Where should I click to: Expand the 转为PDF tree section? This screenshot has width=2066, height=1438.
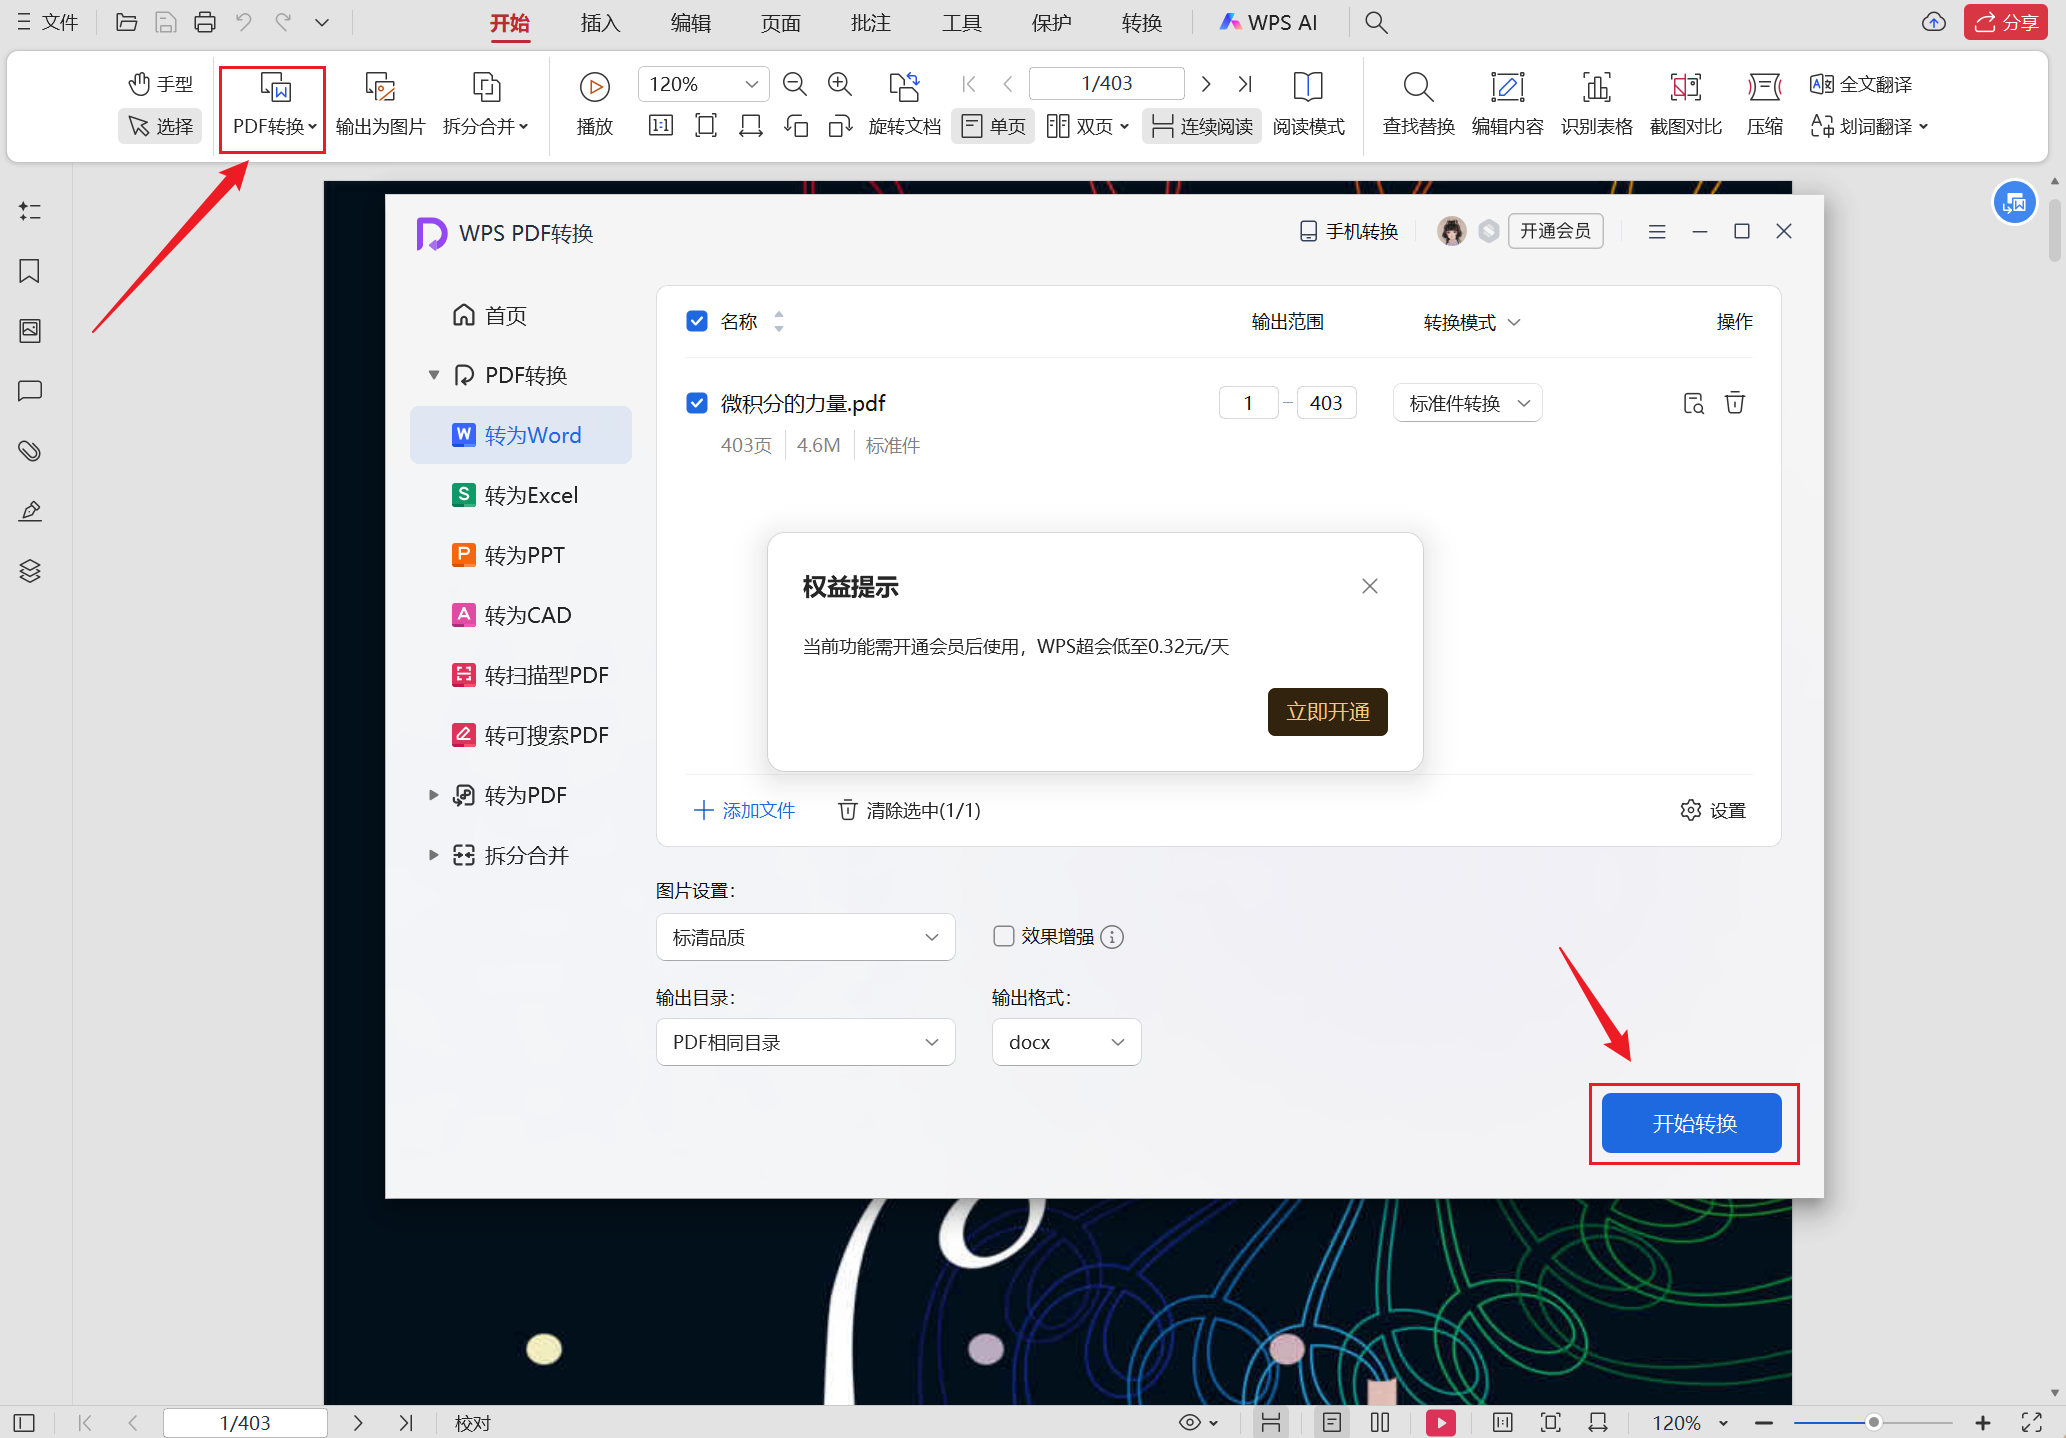click(x=433, y=795)
